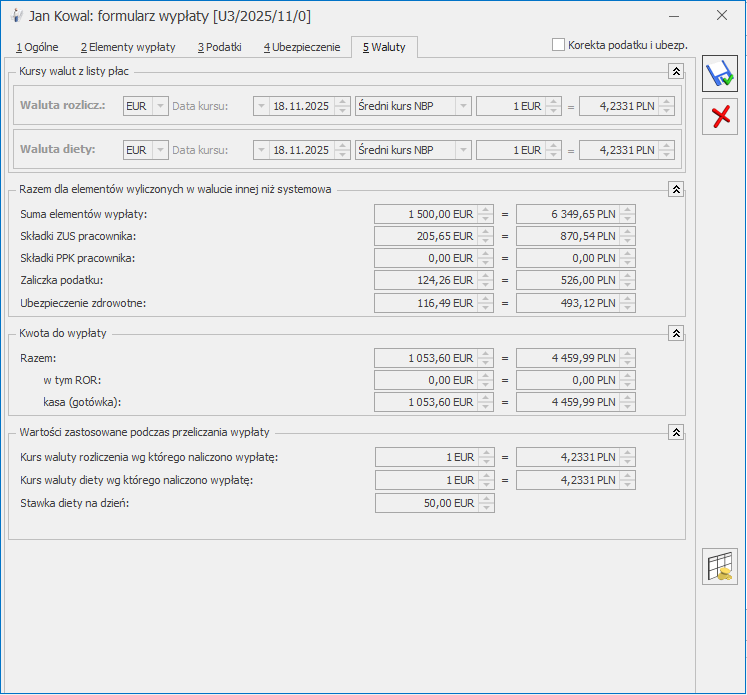Enable Korekta podatku i ubezp. checkbox
Image resolution: width=747 pixels, height=695 pixels.
(x=558, y=45)
